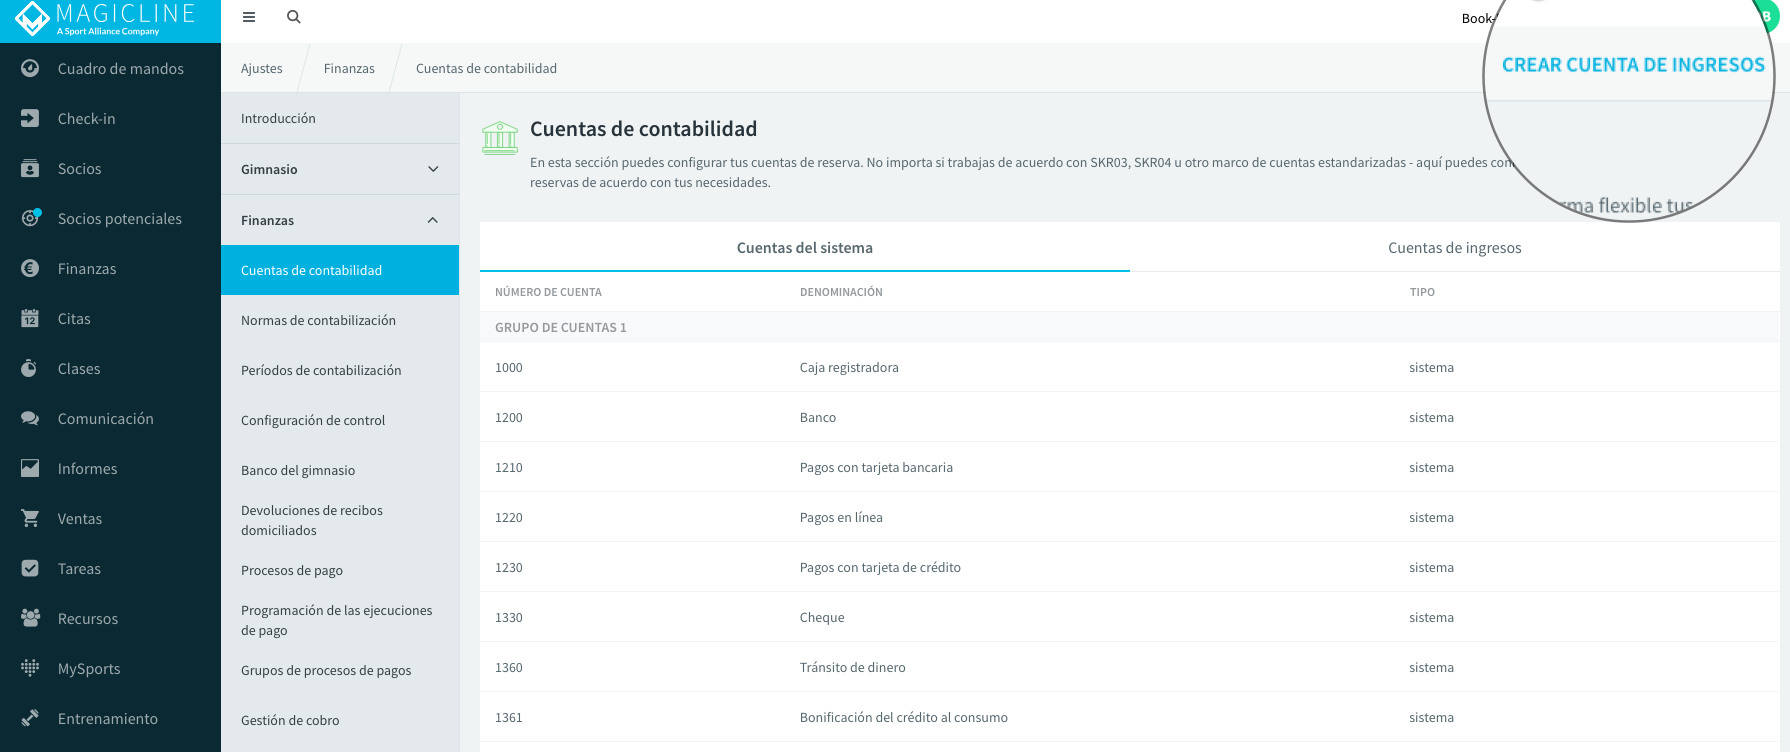
Task: Go to Ajustes breadcrumb
Action: point(262,68)
